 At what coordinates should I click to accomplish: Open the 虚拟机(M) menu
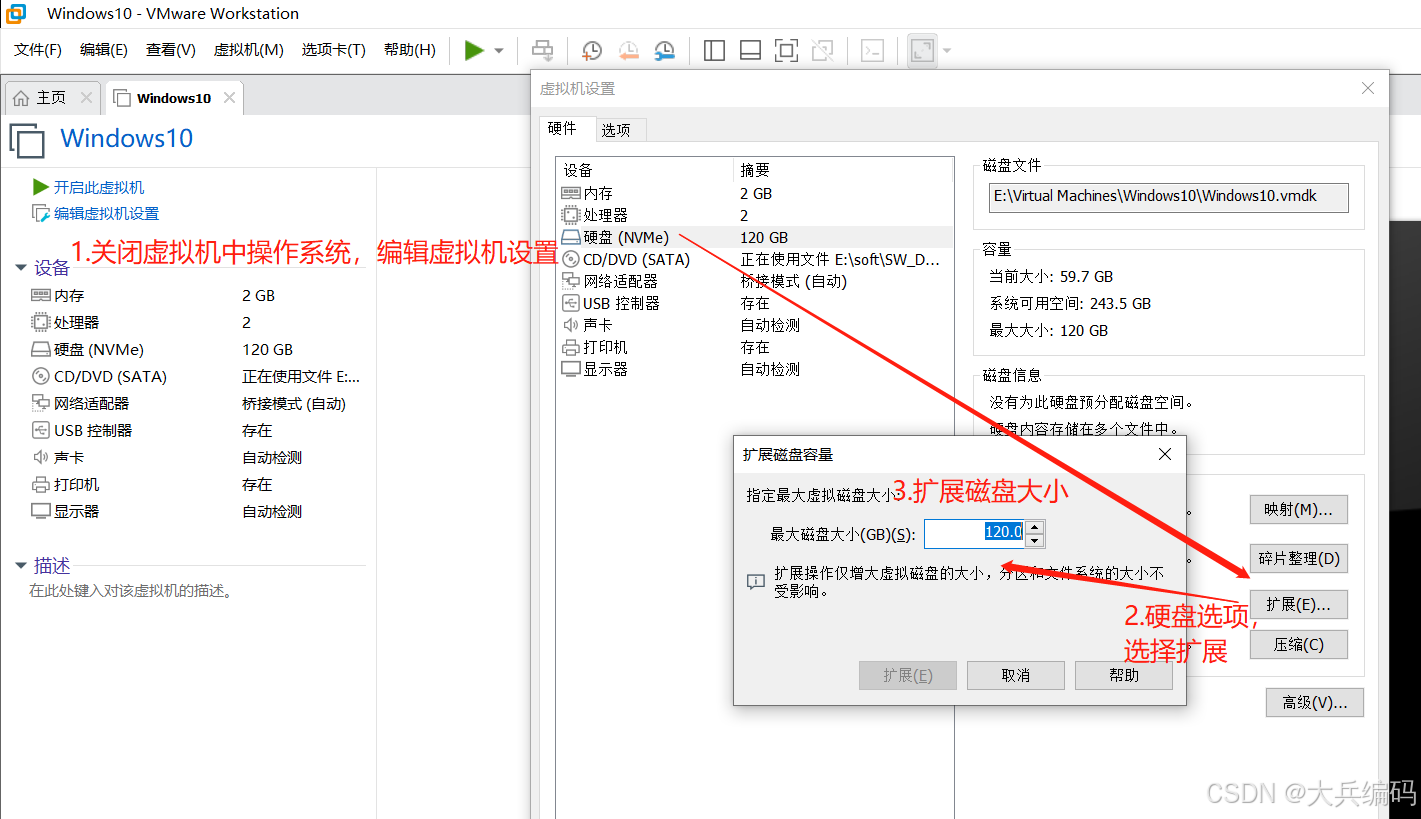click(249, 50)
